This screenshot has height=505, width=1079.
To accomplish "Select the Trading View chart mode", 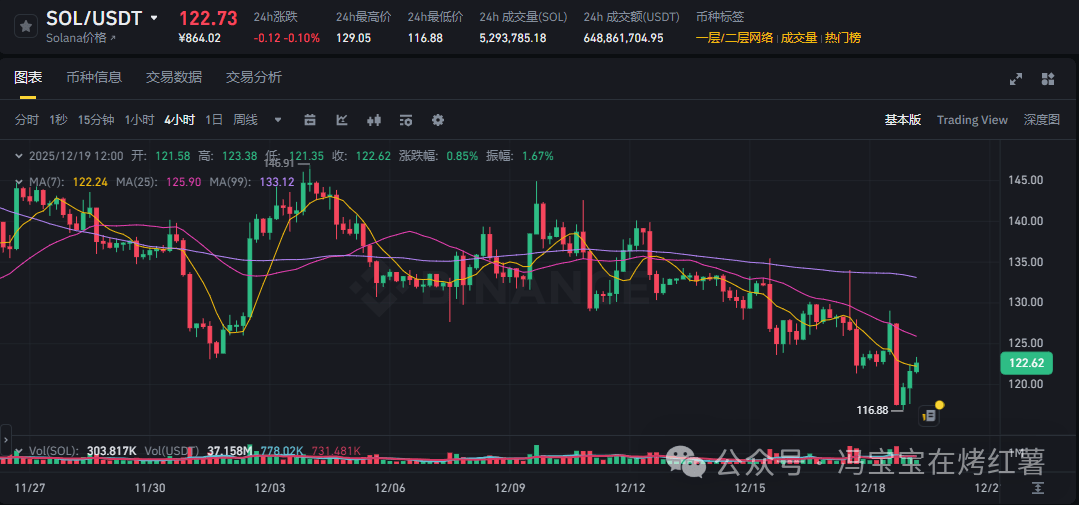I will [971, 120].
